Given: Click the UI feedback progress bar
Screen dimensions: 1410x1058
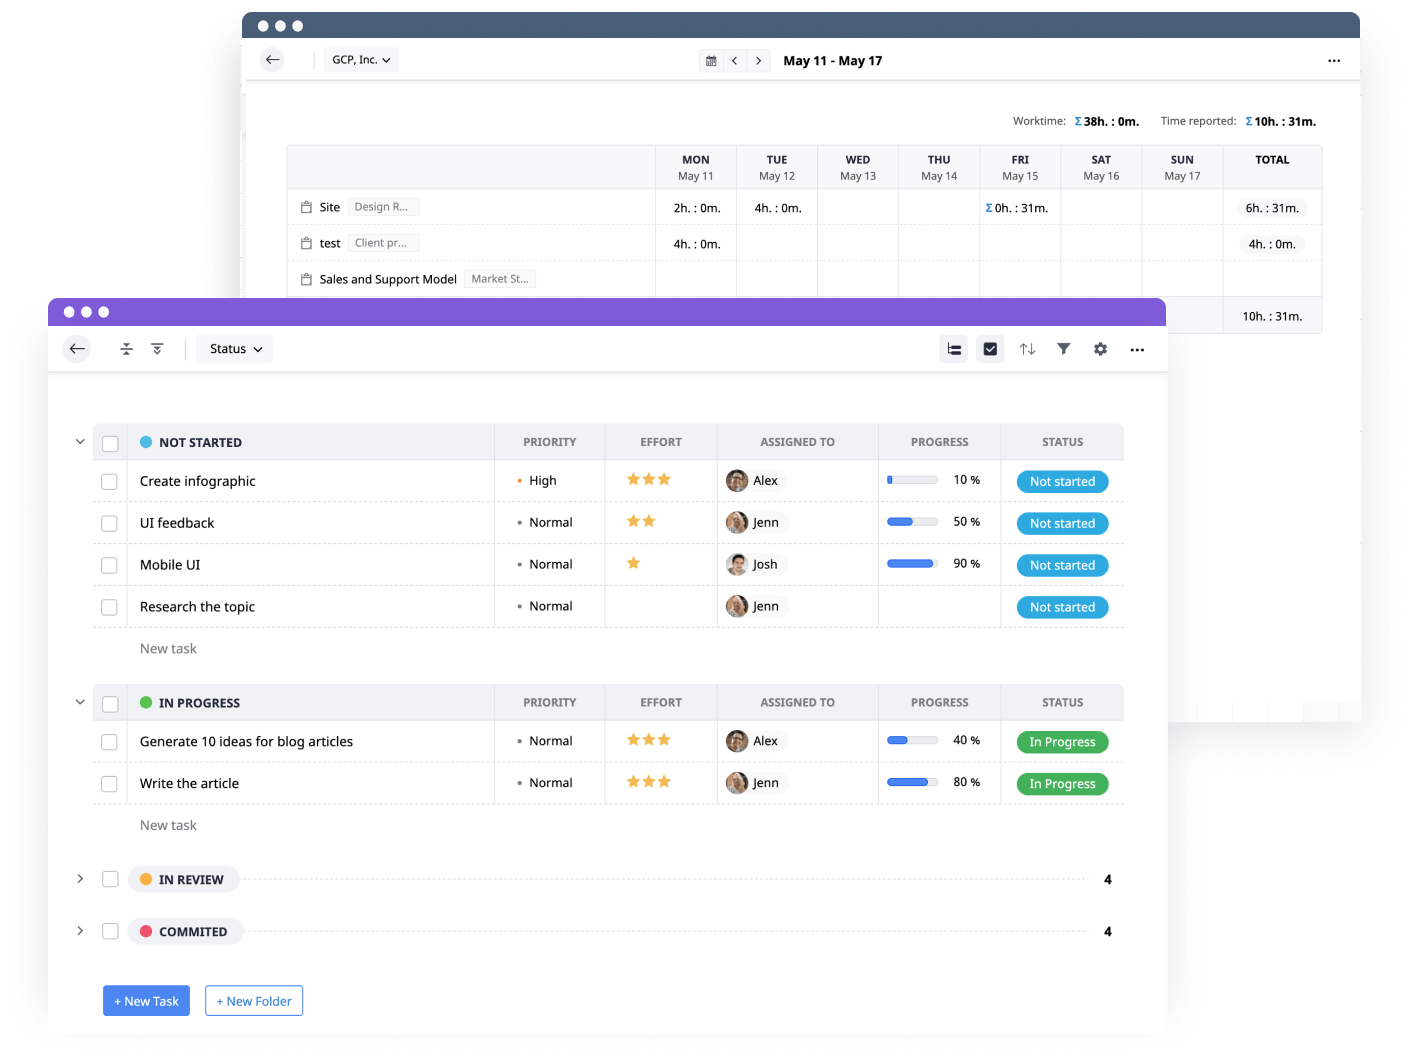Looking at the screenshot, I should click(x=912, y=522).
